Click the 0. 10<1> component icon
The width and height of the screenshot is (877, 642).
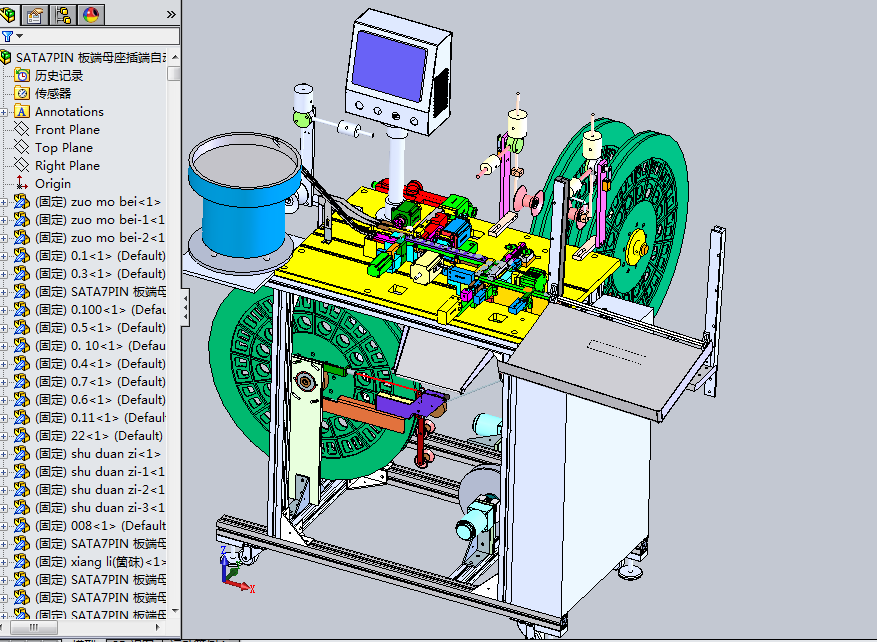(22, 346)
